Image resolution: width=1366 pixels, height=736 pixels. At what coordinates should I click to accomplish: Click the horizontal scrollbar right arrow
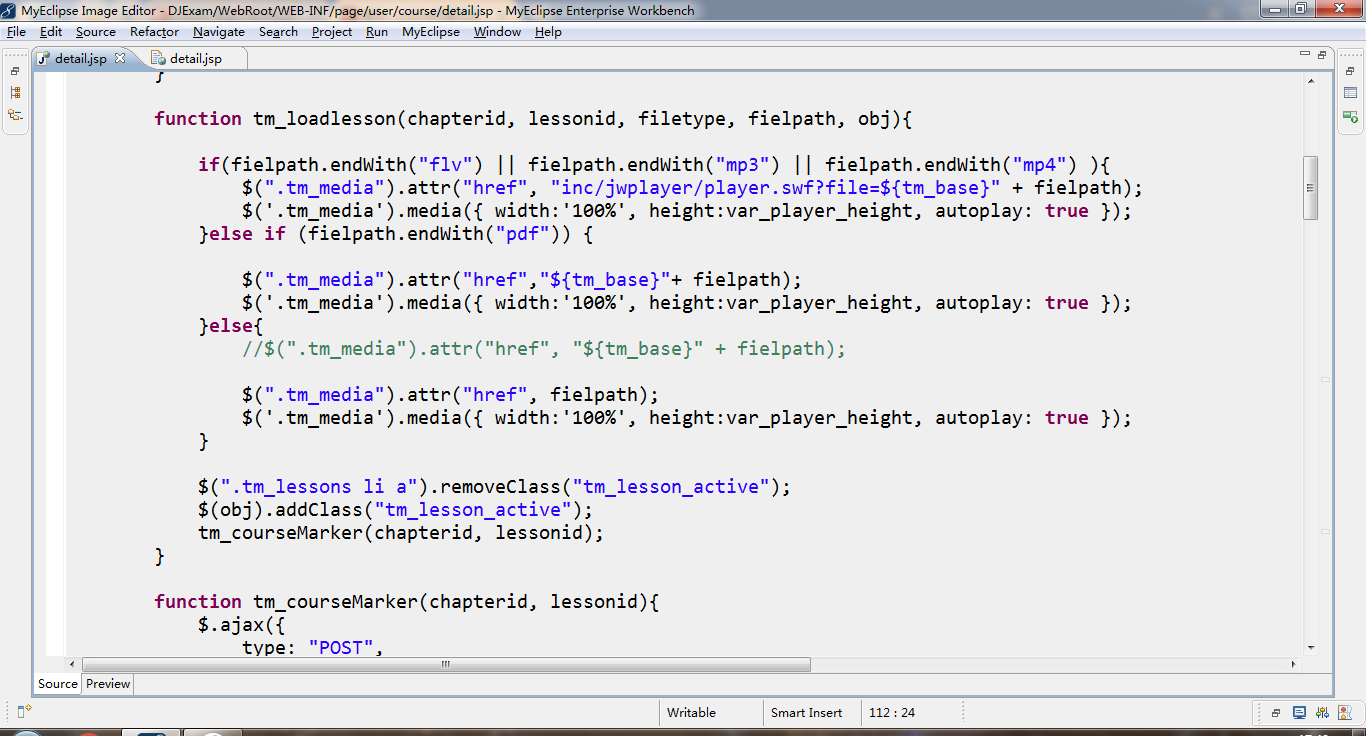click(x=1293, y=664)
